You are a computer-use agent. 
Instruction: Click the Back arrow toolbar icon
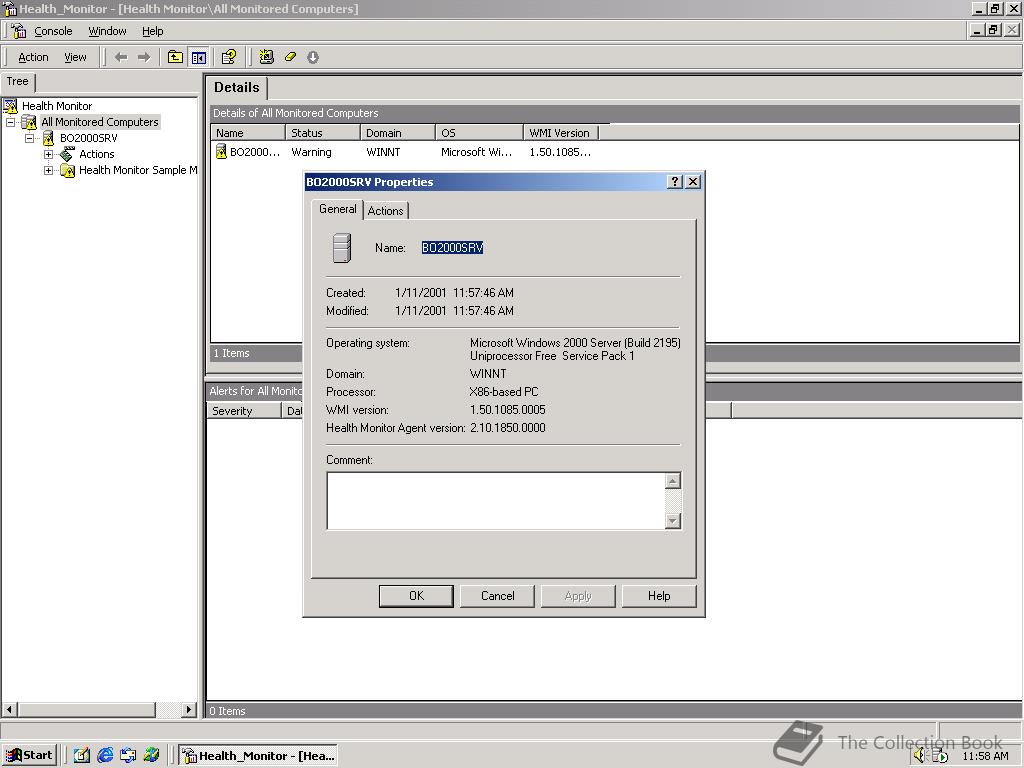[121, 57]
